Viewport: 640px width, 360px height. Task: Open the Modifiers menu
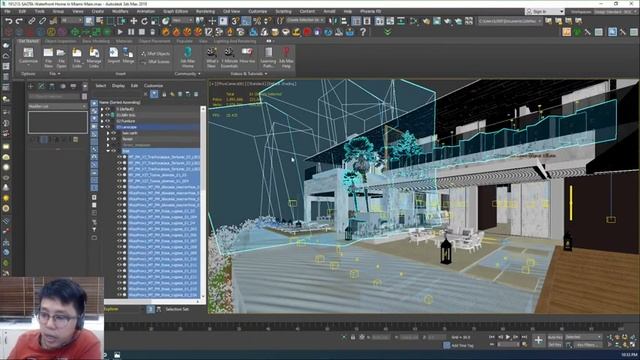(120, 11)
